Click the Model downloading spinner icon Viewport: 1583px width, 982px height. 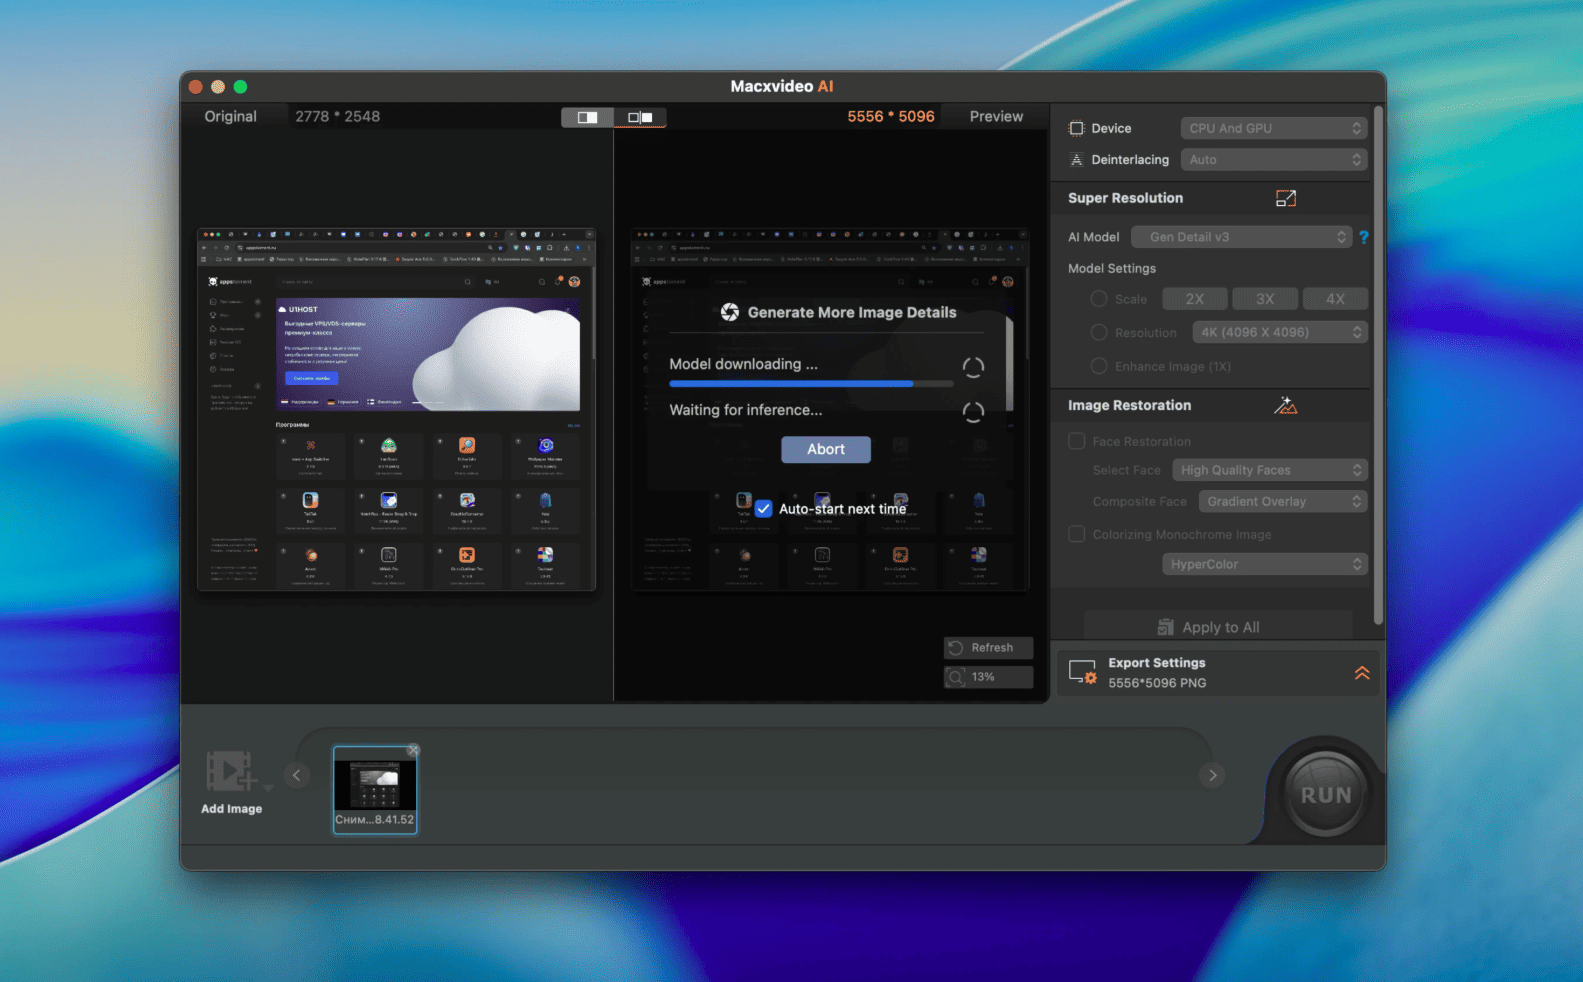pyautogui.click(x=973, y=367)
